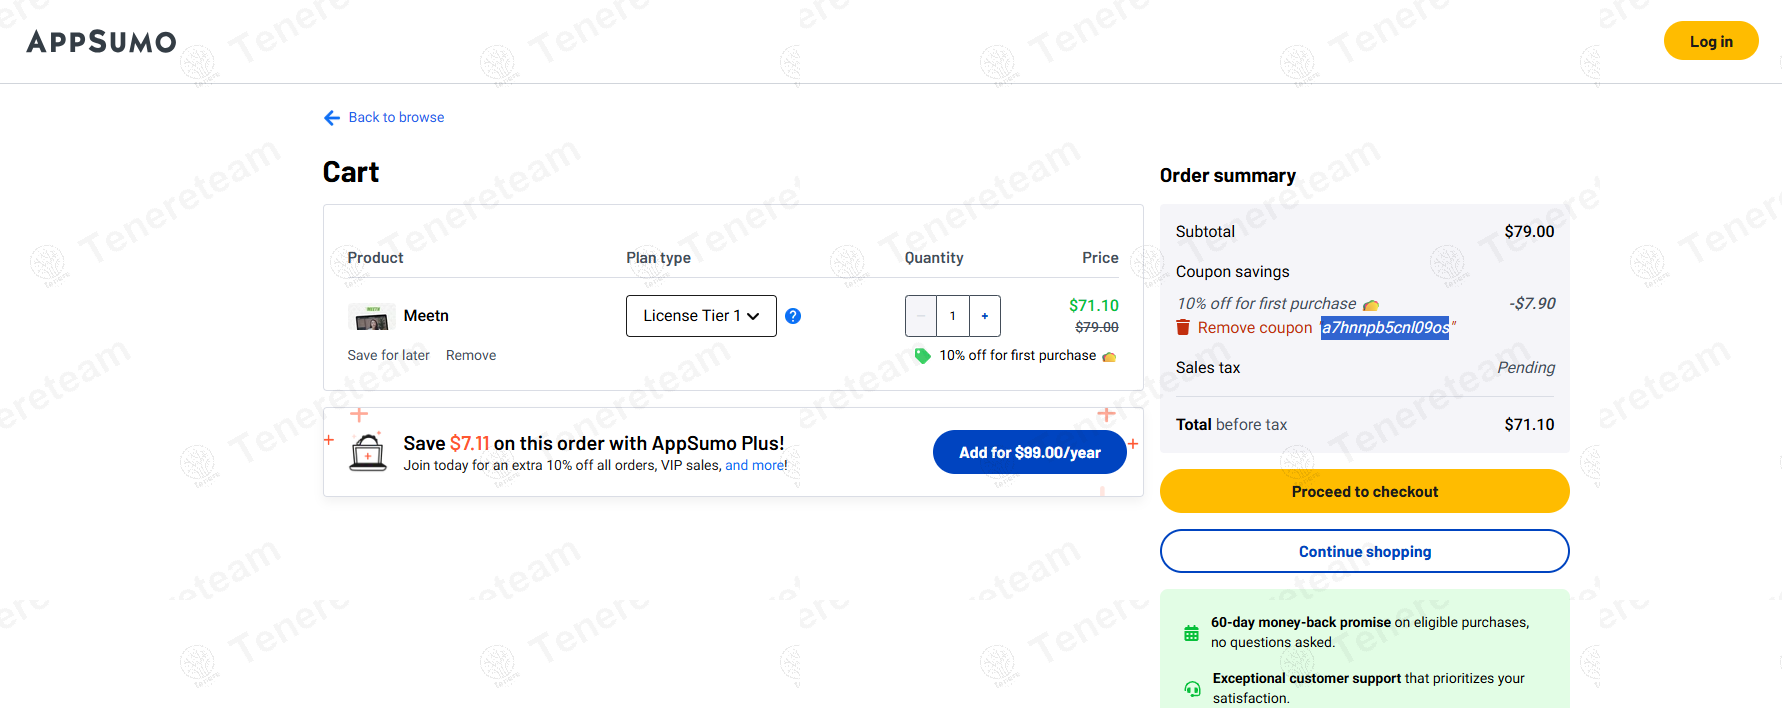
Task: Click the Meetn product thumbnail
Action: coord(372,317)
